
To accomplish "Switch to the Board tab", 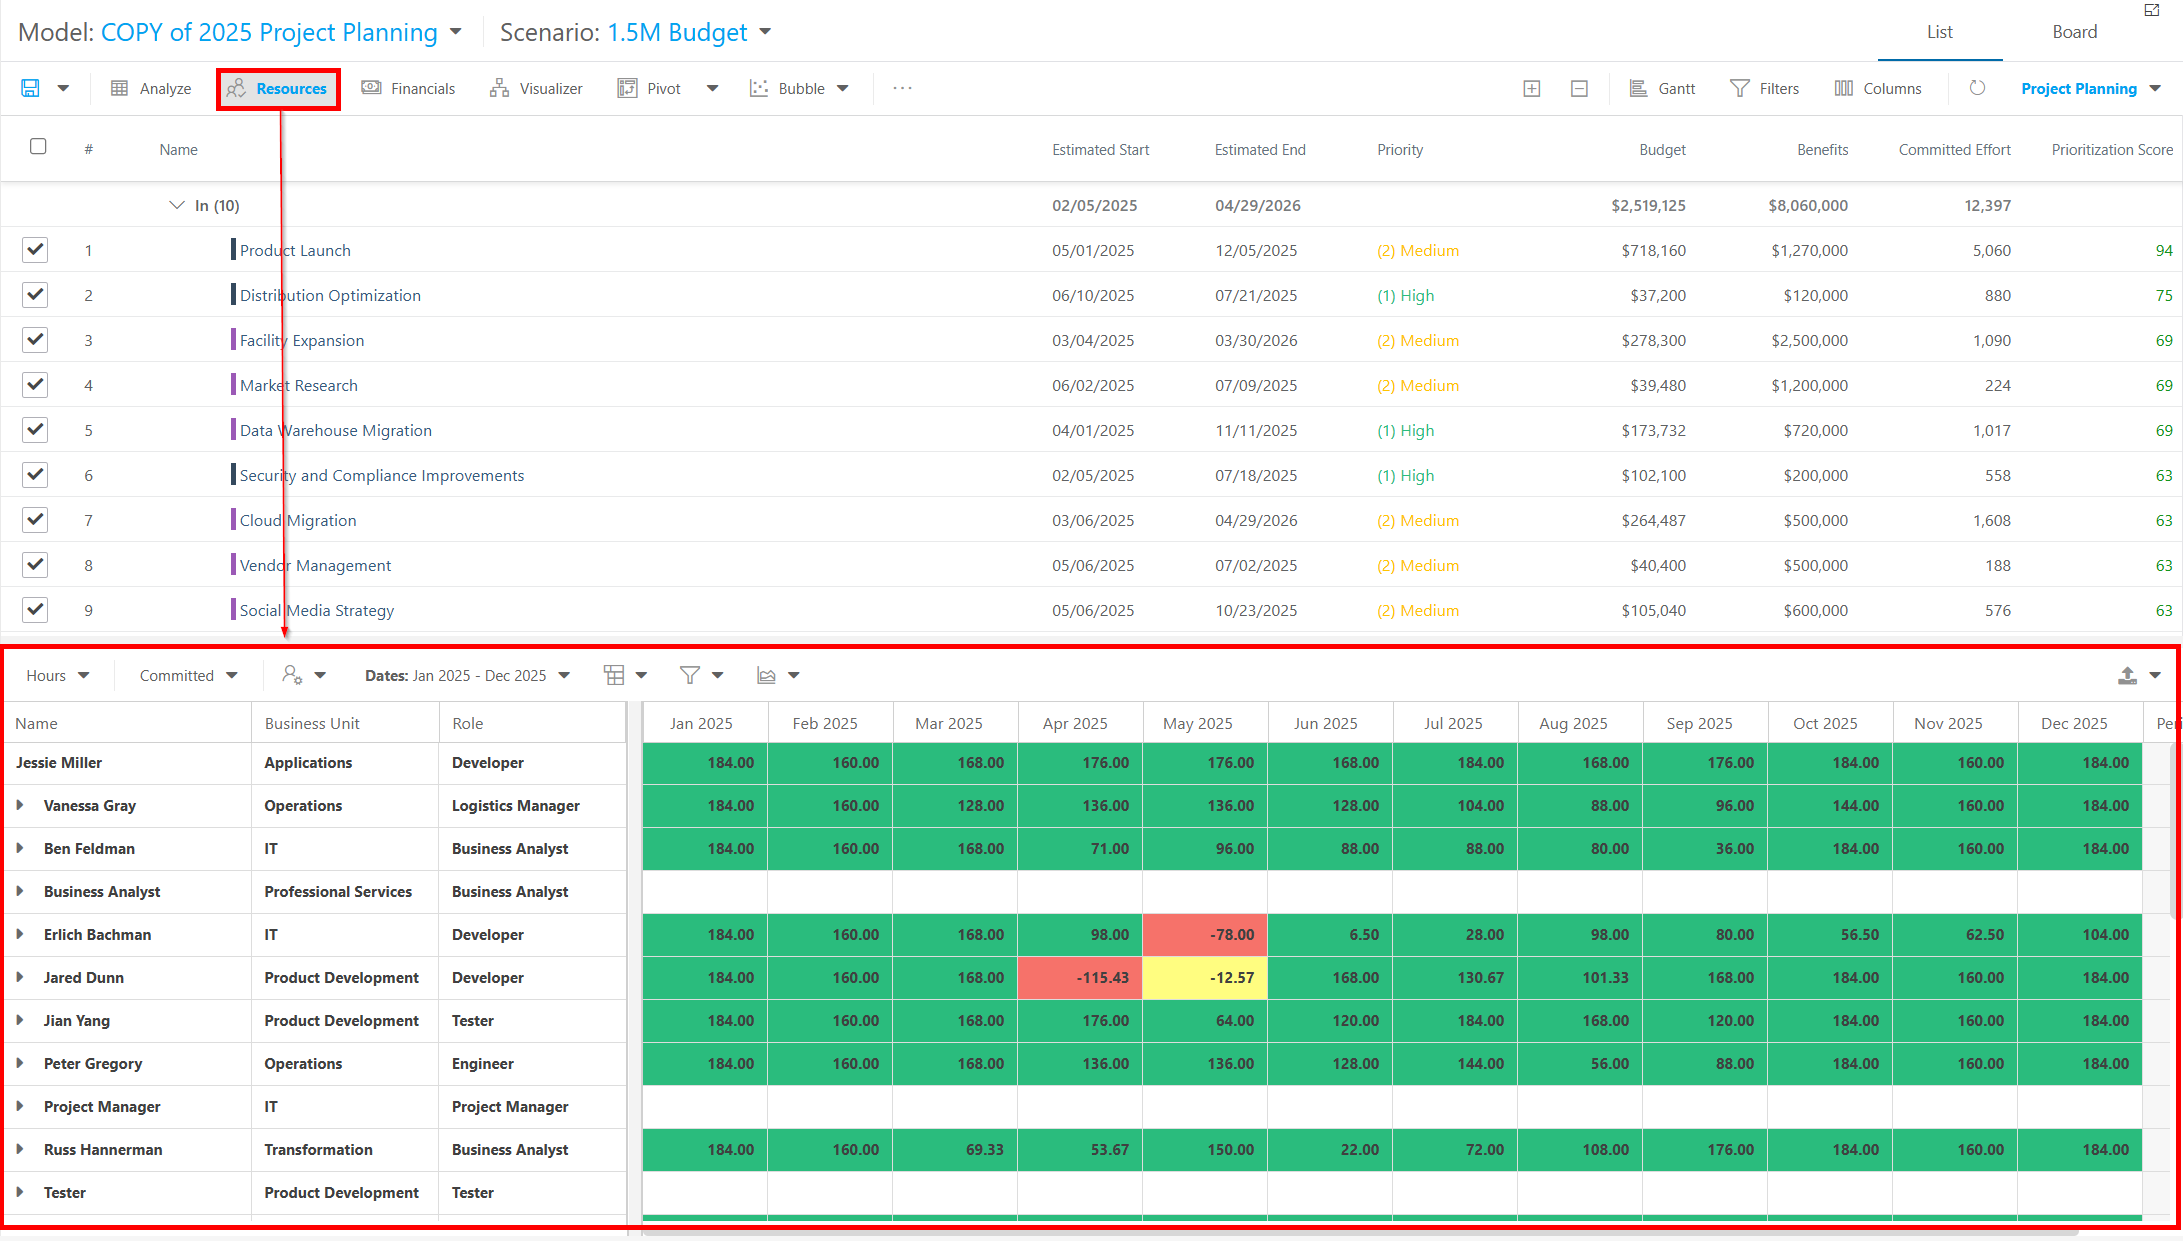I will click(x=2074, y=32).
